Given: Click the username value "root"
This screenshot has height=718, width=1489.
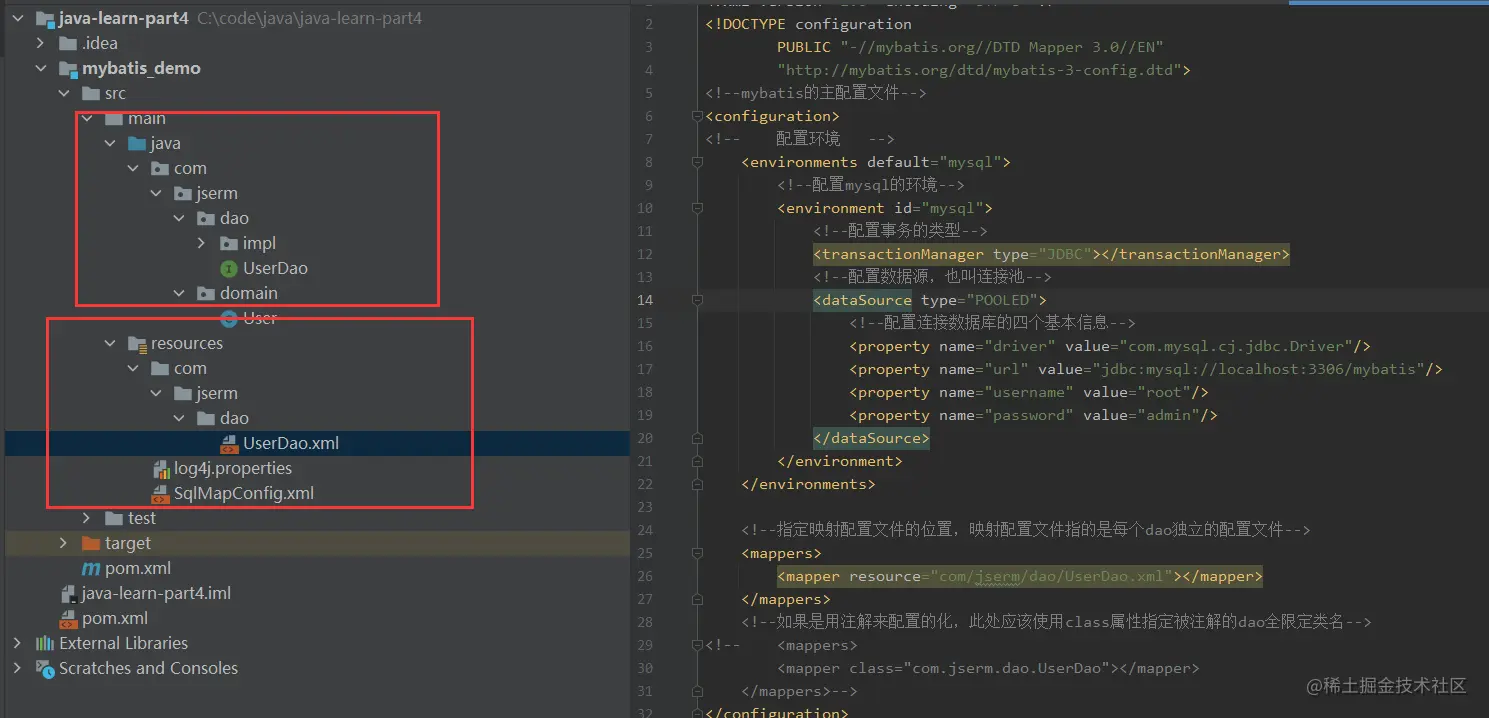Looking at the screenshot, I should click(1164, 392).
